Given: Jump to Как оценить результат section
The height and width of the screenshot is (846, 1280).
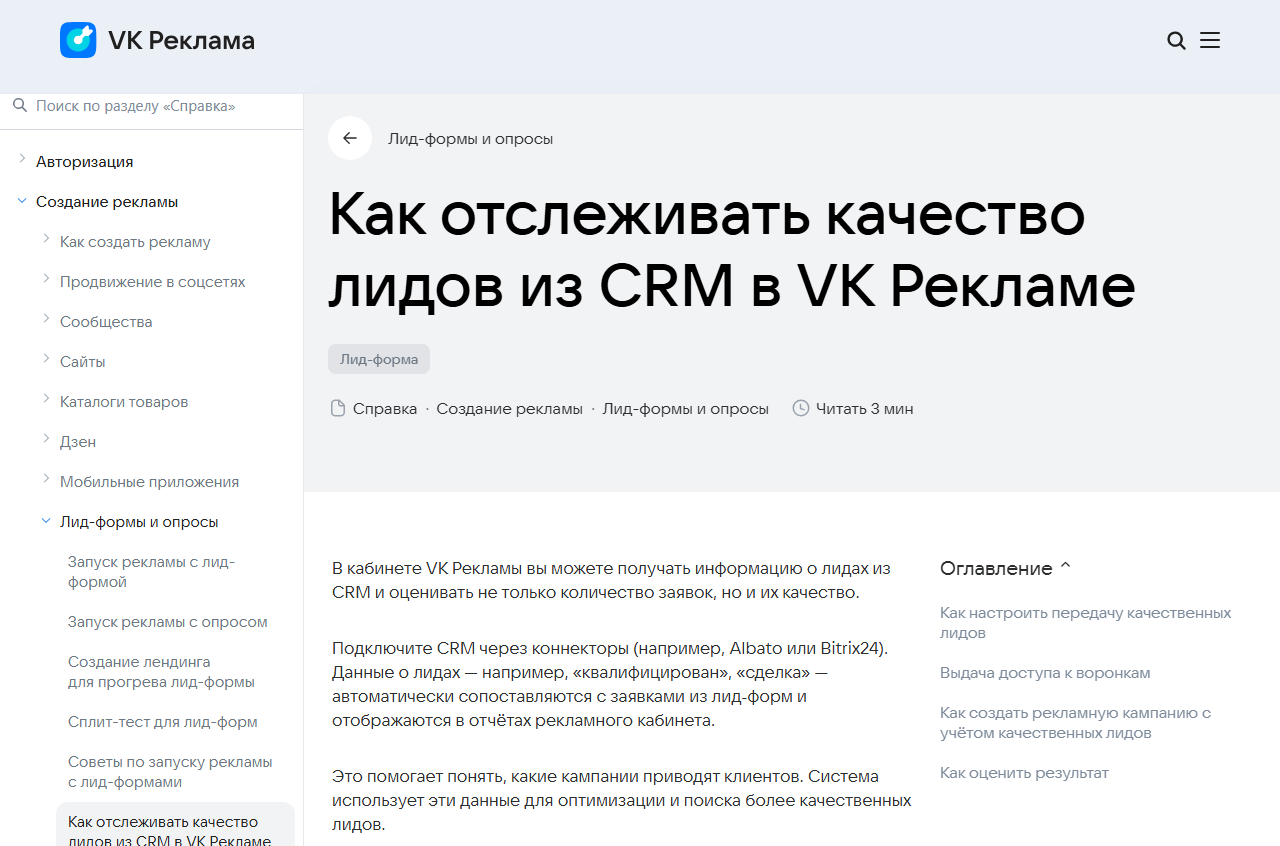Looking at the screenshot, I should (x=1024, y=772).
